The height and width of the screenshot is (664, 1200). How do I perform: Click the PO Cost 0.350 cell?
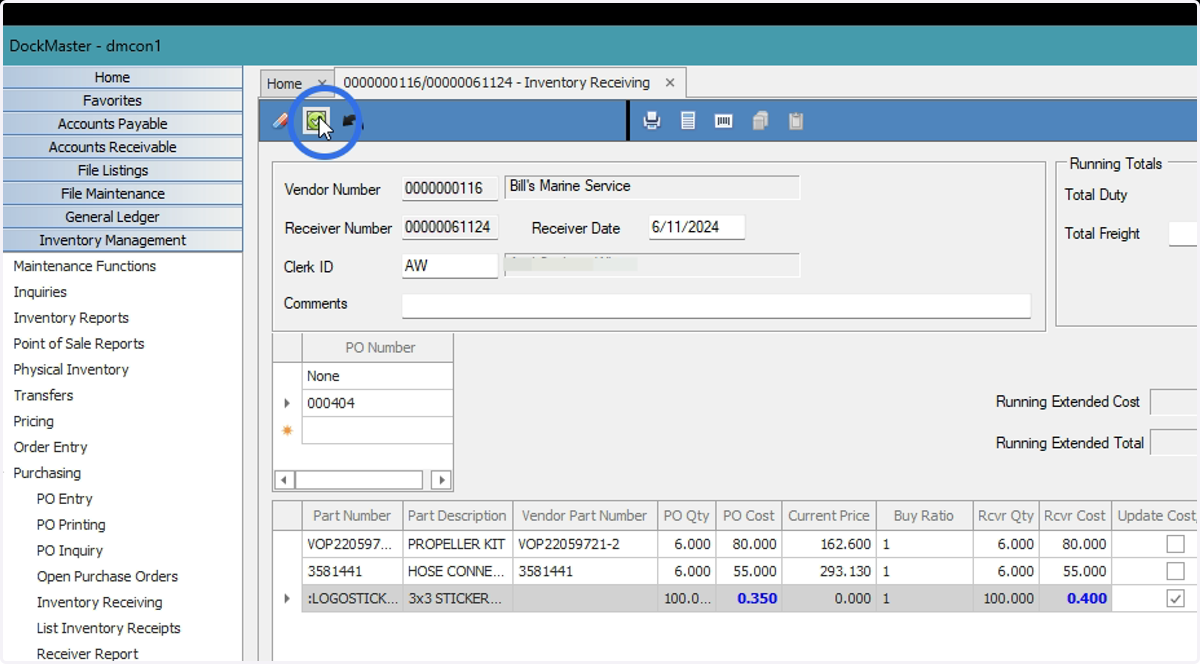[x=749, y=598]
